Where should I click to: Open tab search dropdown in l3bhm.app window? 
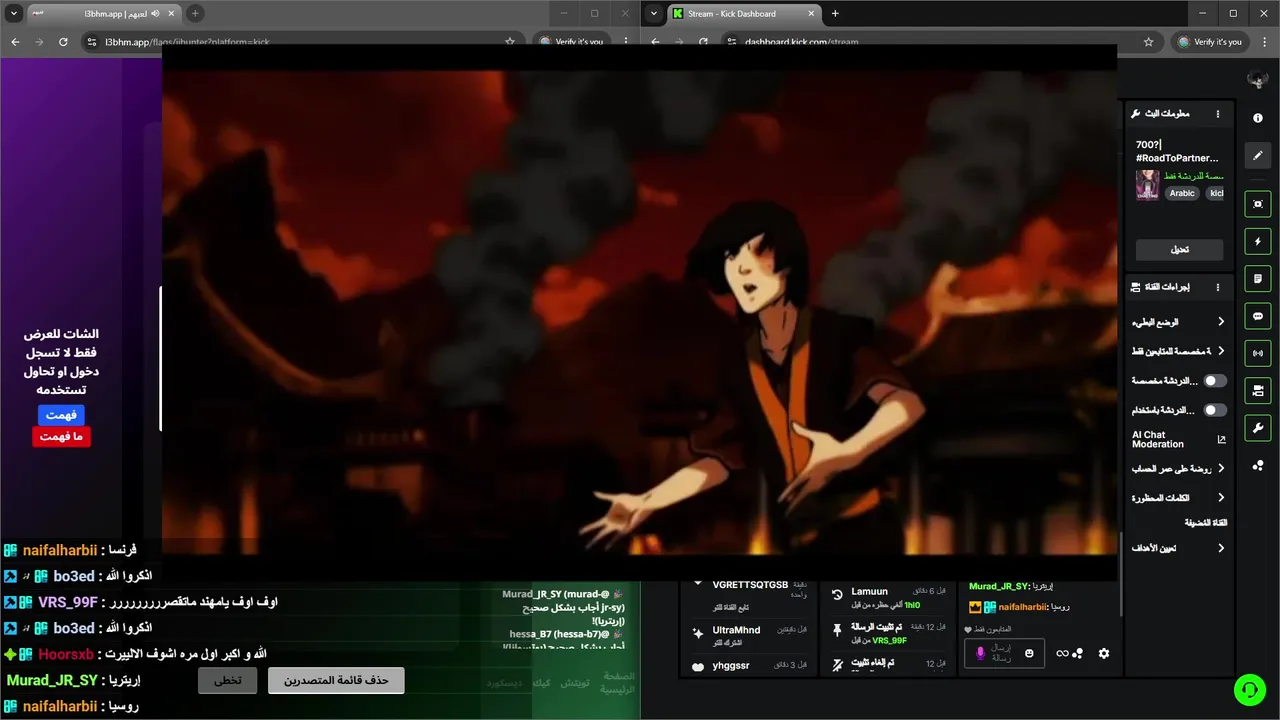pos(14,13)
